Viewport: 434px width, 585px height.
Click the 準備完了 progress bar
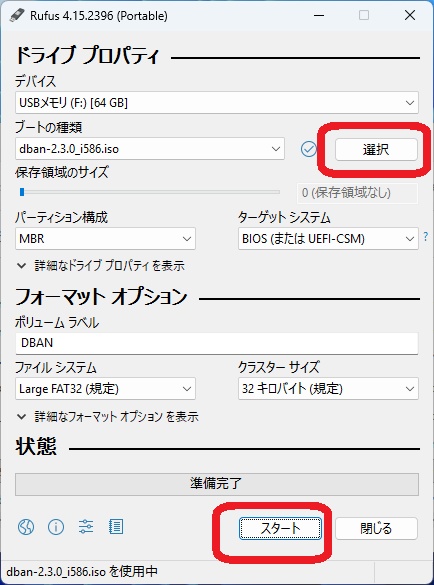[217, 484]
